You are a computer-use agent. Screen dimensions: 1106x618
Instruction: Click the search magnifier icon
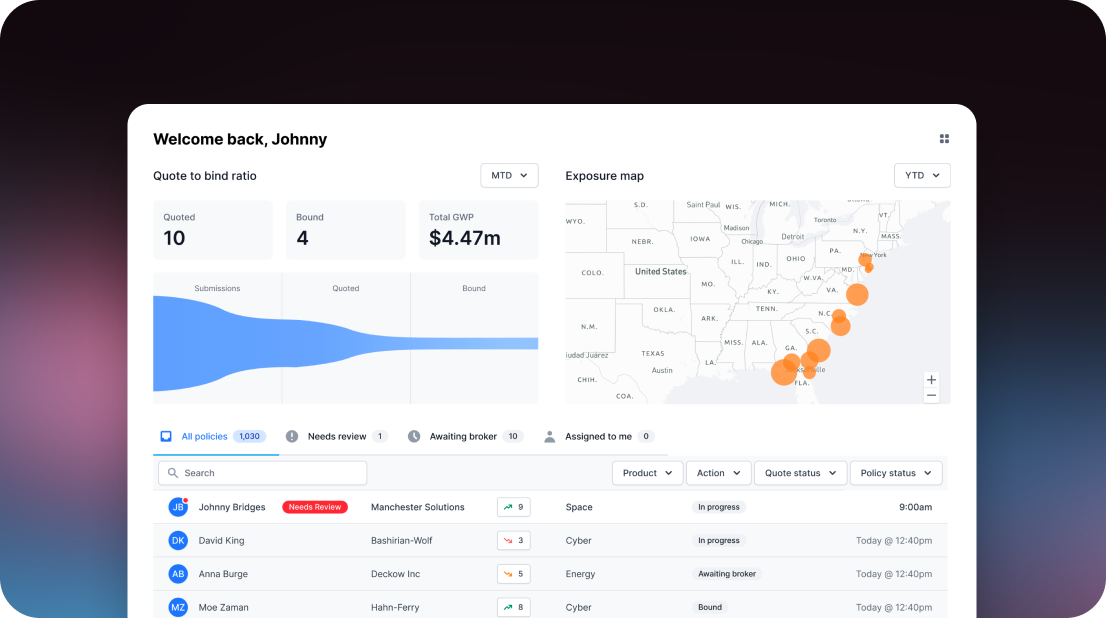coord(173,473)
